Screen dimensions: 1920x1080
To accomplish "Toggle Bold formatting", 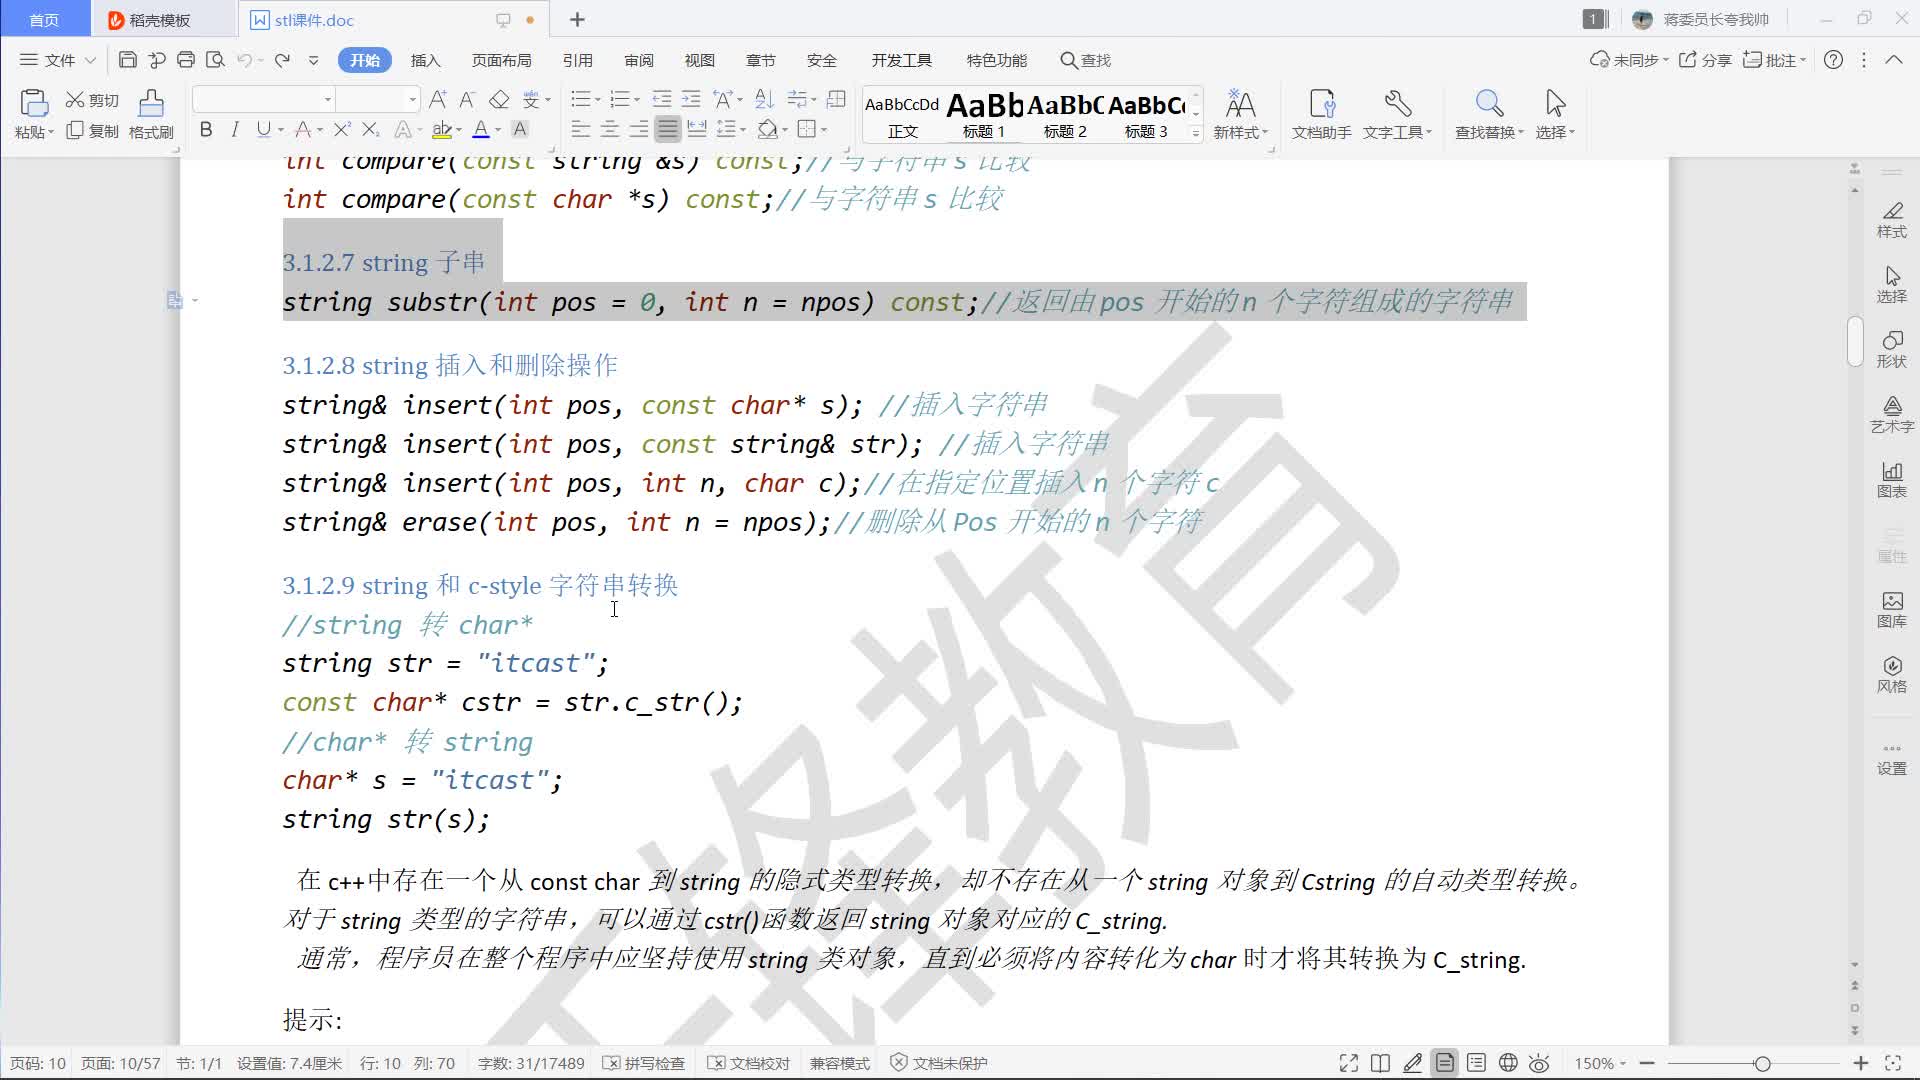I will pyautogui.click(x=206, y=129).
